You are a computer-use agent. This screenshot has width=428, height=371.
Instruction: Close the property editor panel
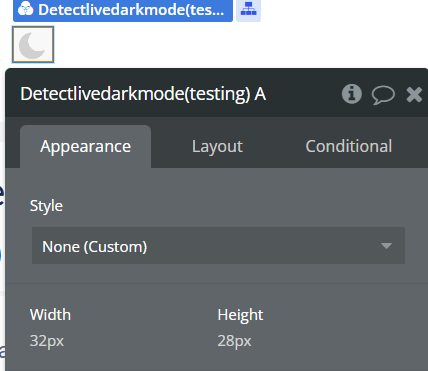coord(414,94)
